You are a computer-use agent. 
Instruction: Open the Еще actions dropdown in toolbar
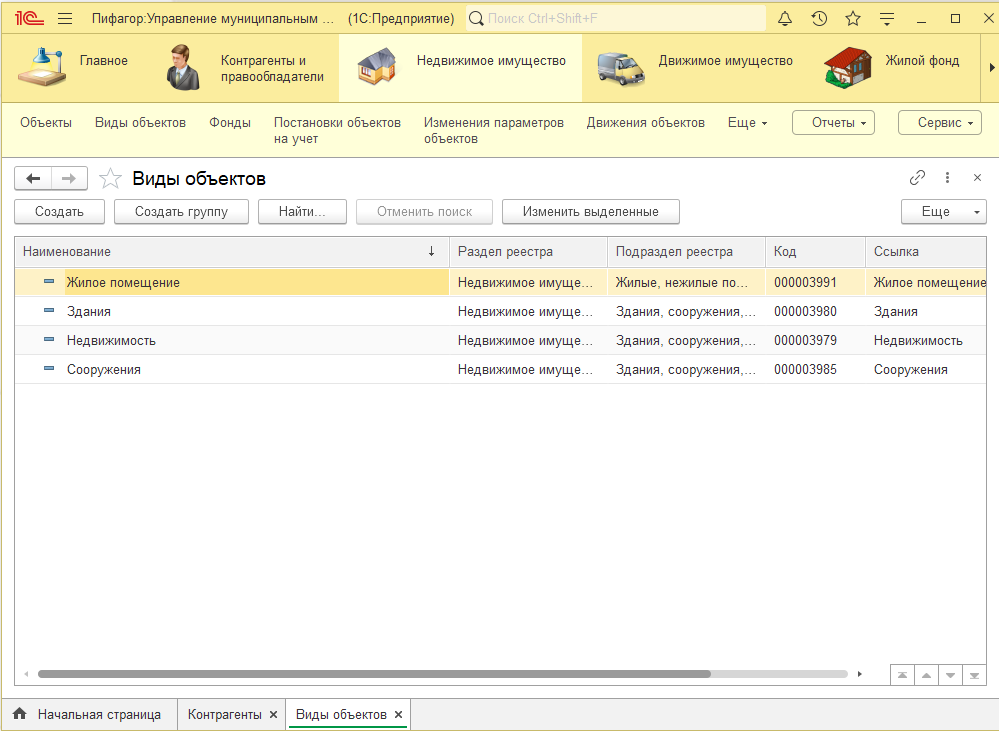[944, 212]
